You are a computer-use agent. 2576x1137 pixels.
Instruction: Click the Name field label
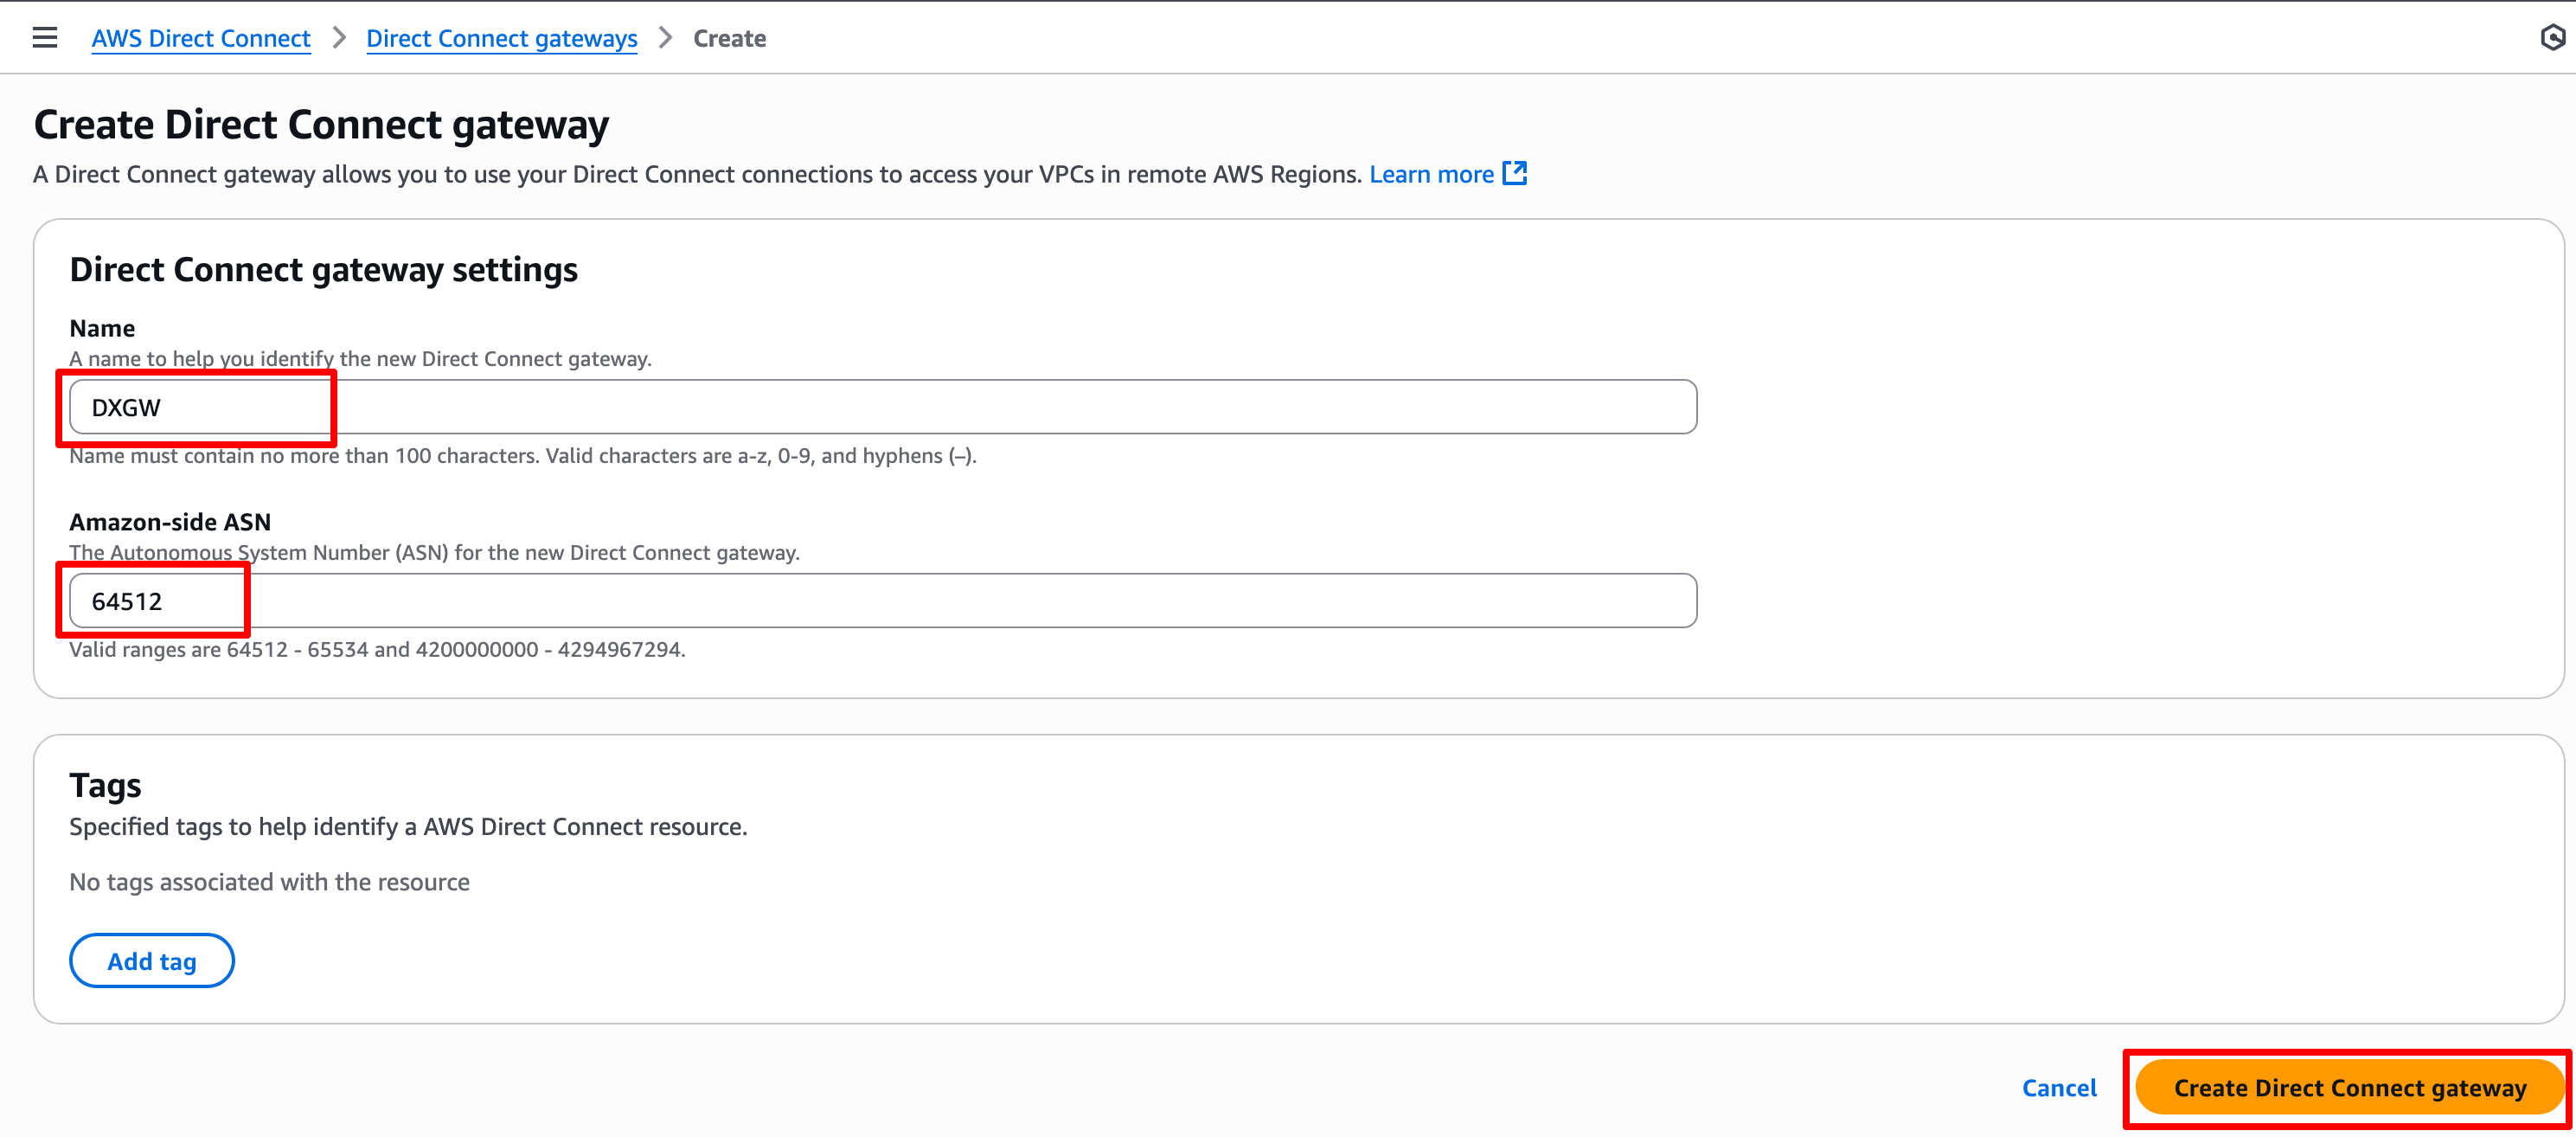pyautogui.click(x=102, y=328)
